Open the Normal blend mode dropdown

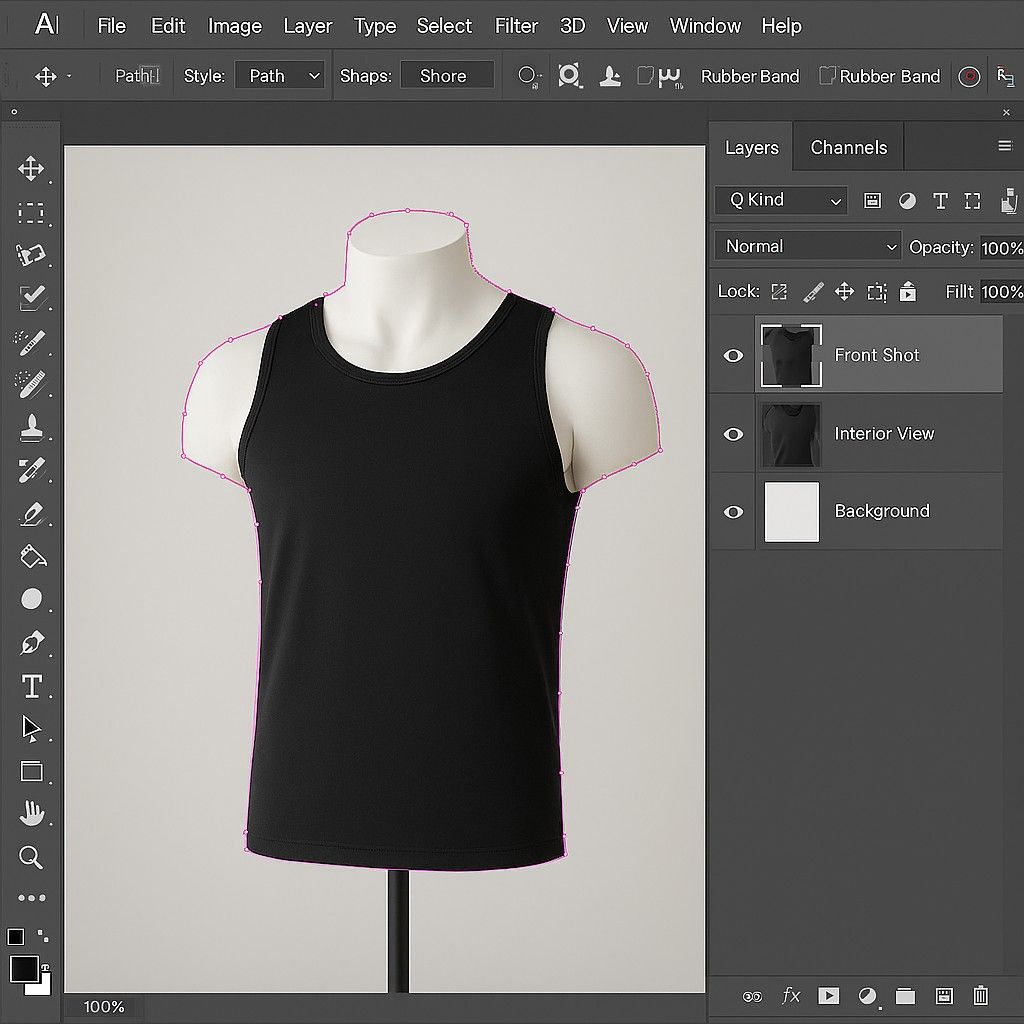tap(808, 246)
